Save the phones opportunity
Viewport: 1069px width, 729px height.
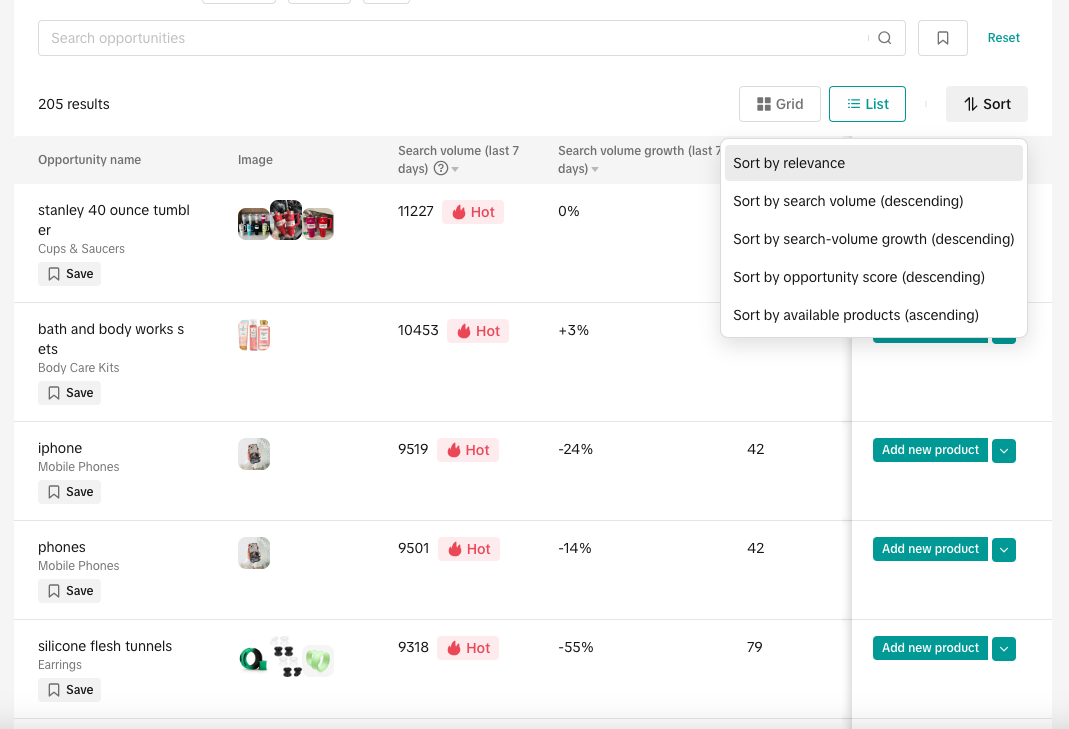[x=70, y=591]
